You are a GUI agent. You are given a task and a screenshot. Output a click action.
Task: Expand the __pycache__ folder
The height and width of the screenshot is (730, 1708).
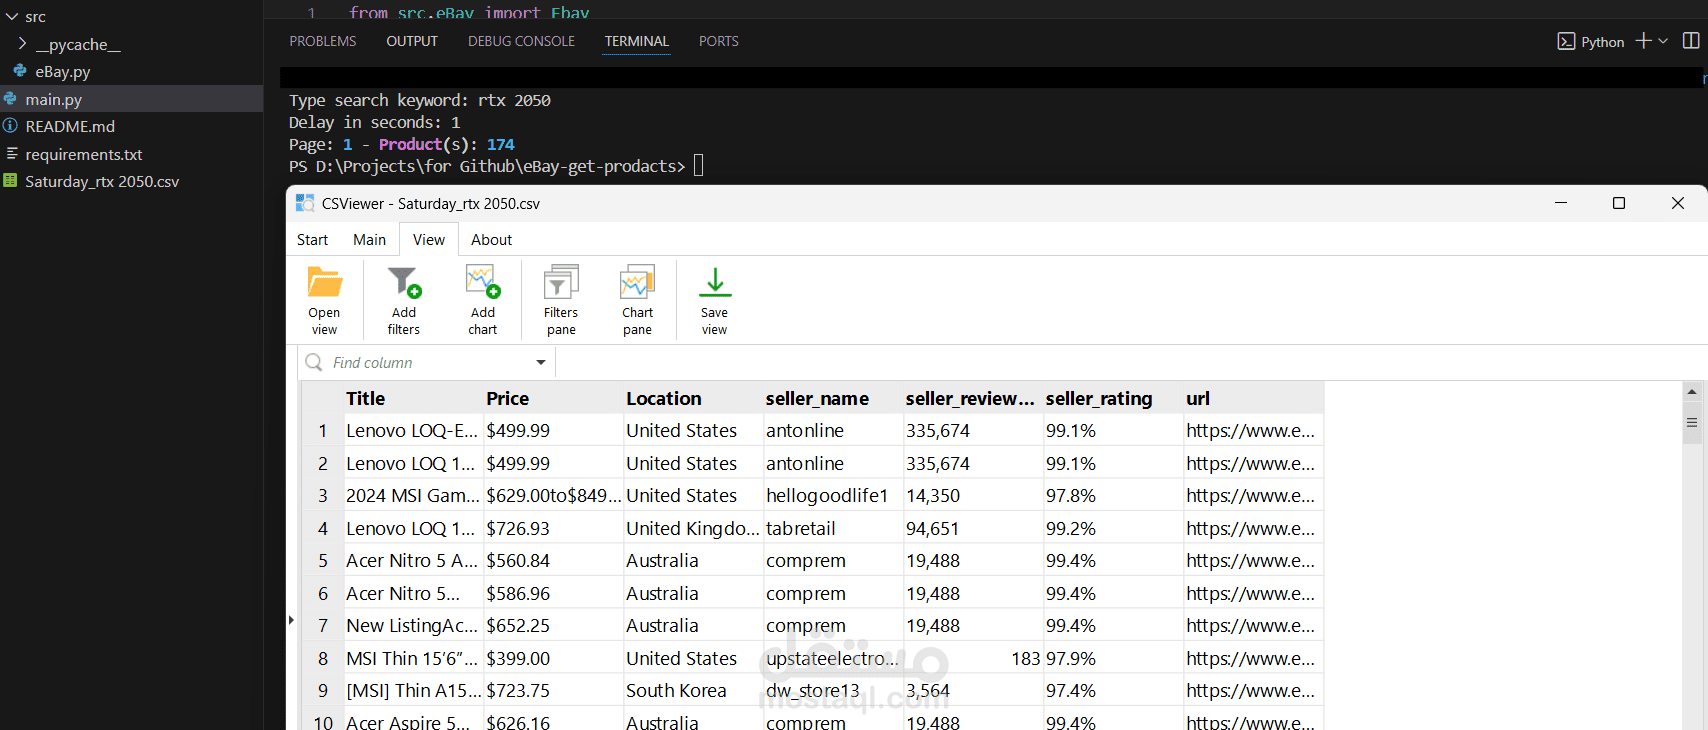(x=22, y=44)
